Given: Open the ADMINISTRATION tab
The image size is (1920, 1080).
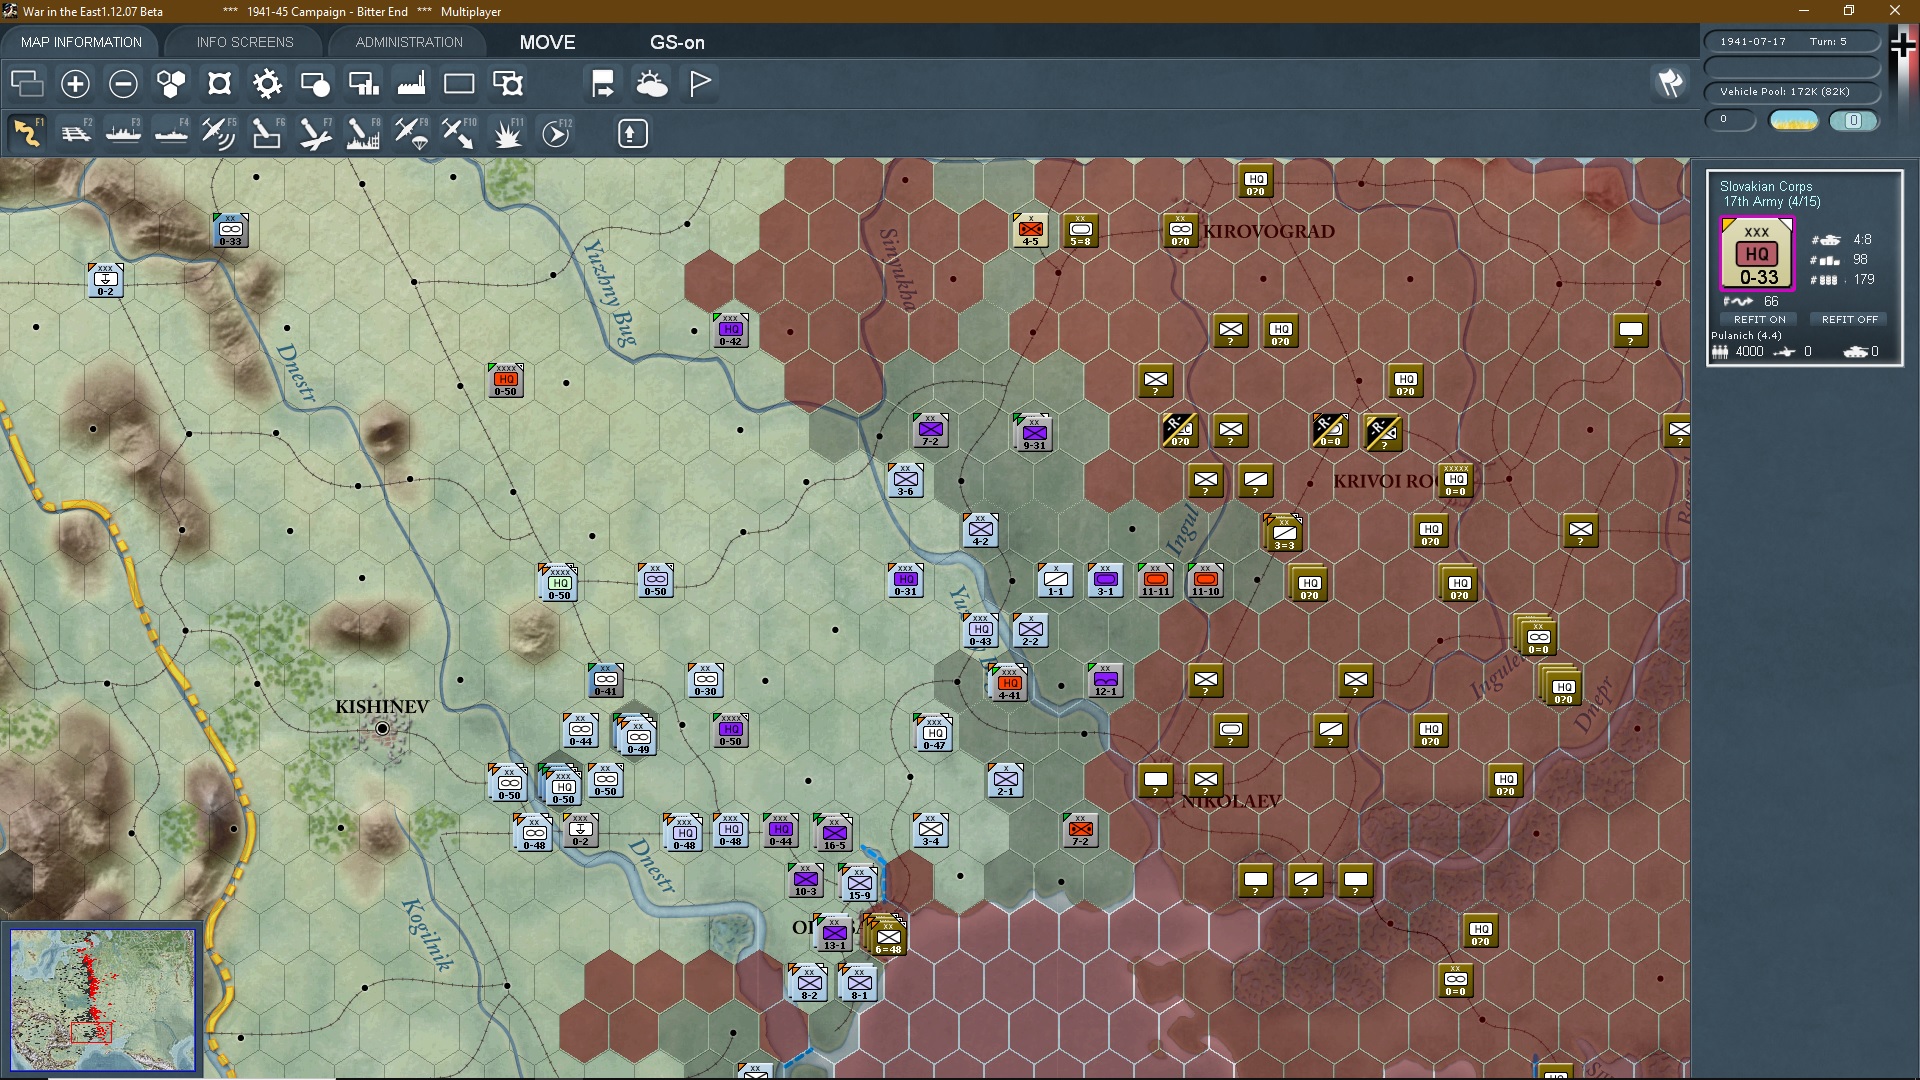Looking at the screenshot, I should pyautogui.click(x=409, y=42).
